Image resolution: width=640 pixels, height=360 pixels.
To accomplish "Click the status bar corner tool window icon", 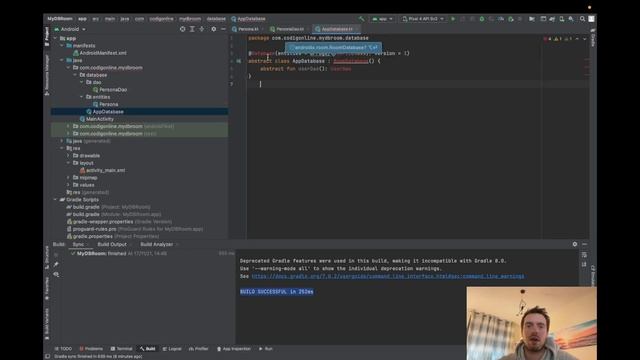I will click(47, 356).
